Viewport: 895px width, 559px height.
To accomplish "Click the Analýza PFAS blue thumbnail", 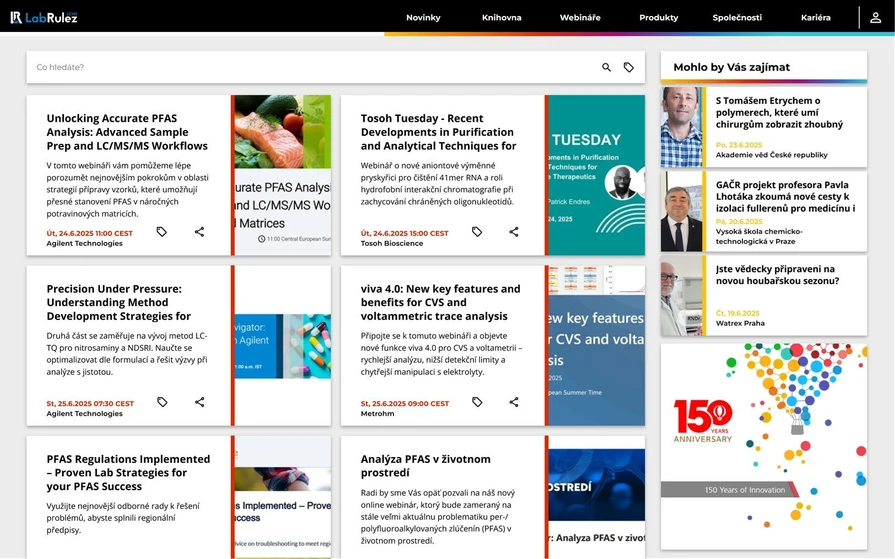I will click(x=596, y=497).
